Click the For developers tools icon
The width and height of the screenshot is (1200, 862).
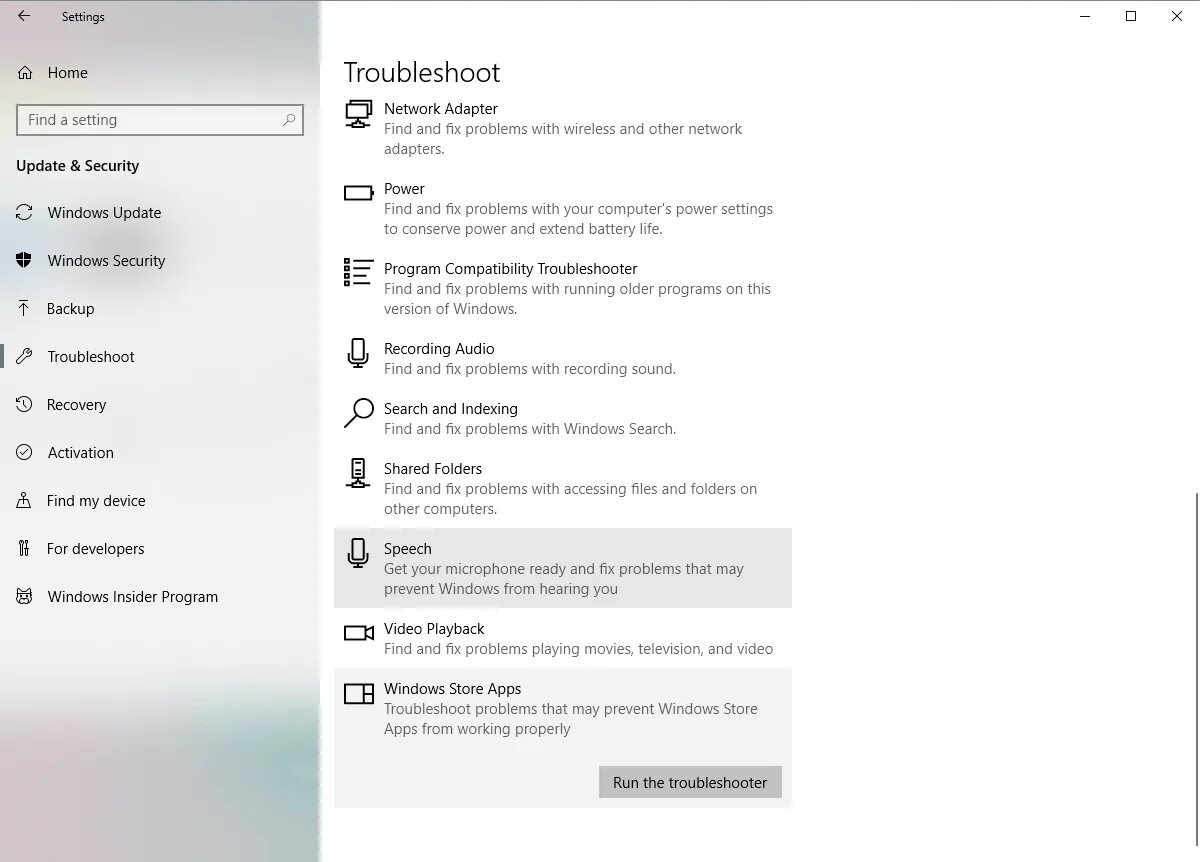tap(25, 548)
